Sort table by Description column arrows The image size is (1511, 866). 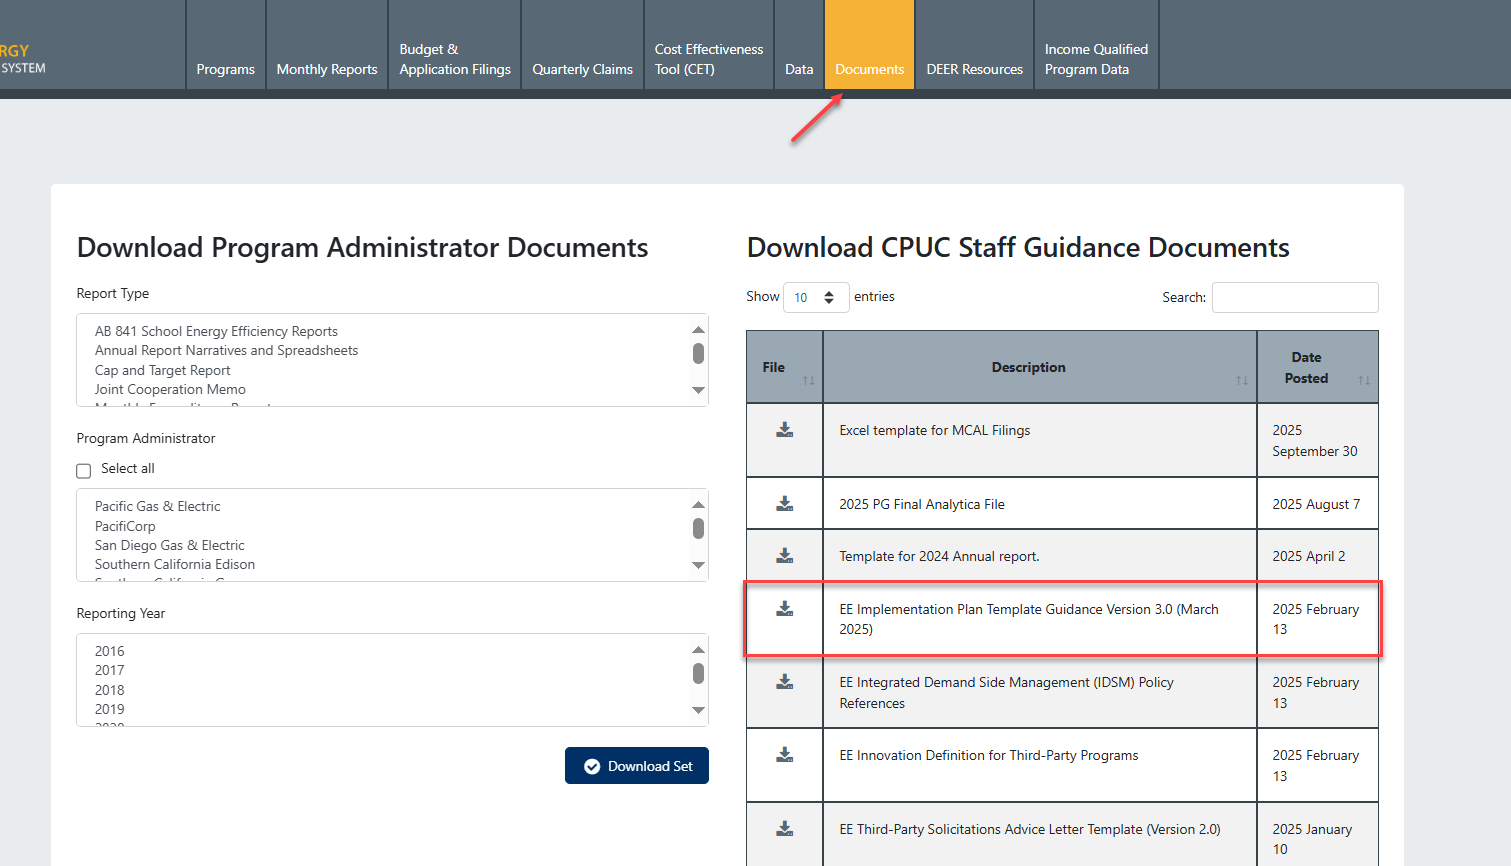point(1242,380)
